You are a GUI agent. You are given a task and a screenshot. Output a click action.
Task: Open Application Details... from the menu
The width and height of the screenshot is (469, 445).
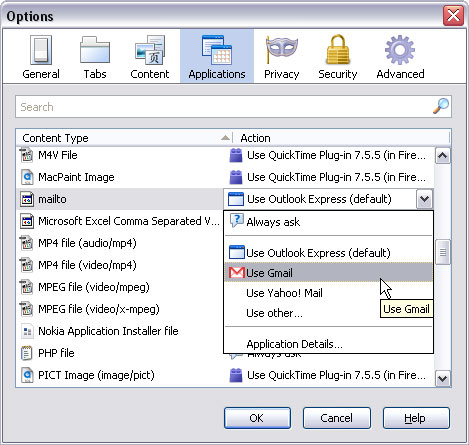328,344
